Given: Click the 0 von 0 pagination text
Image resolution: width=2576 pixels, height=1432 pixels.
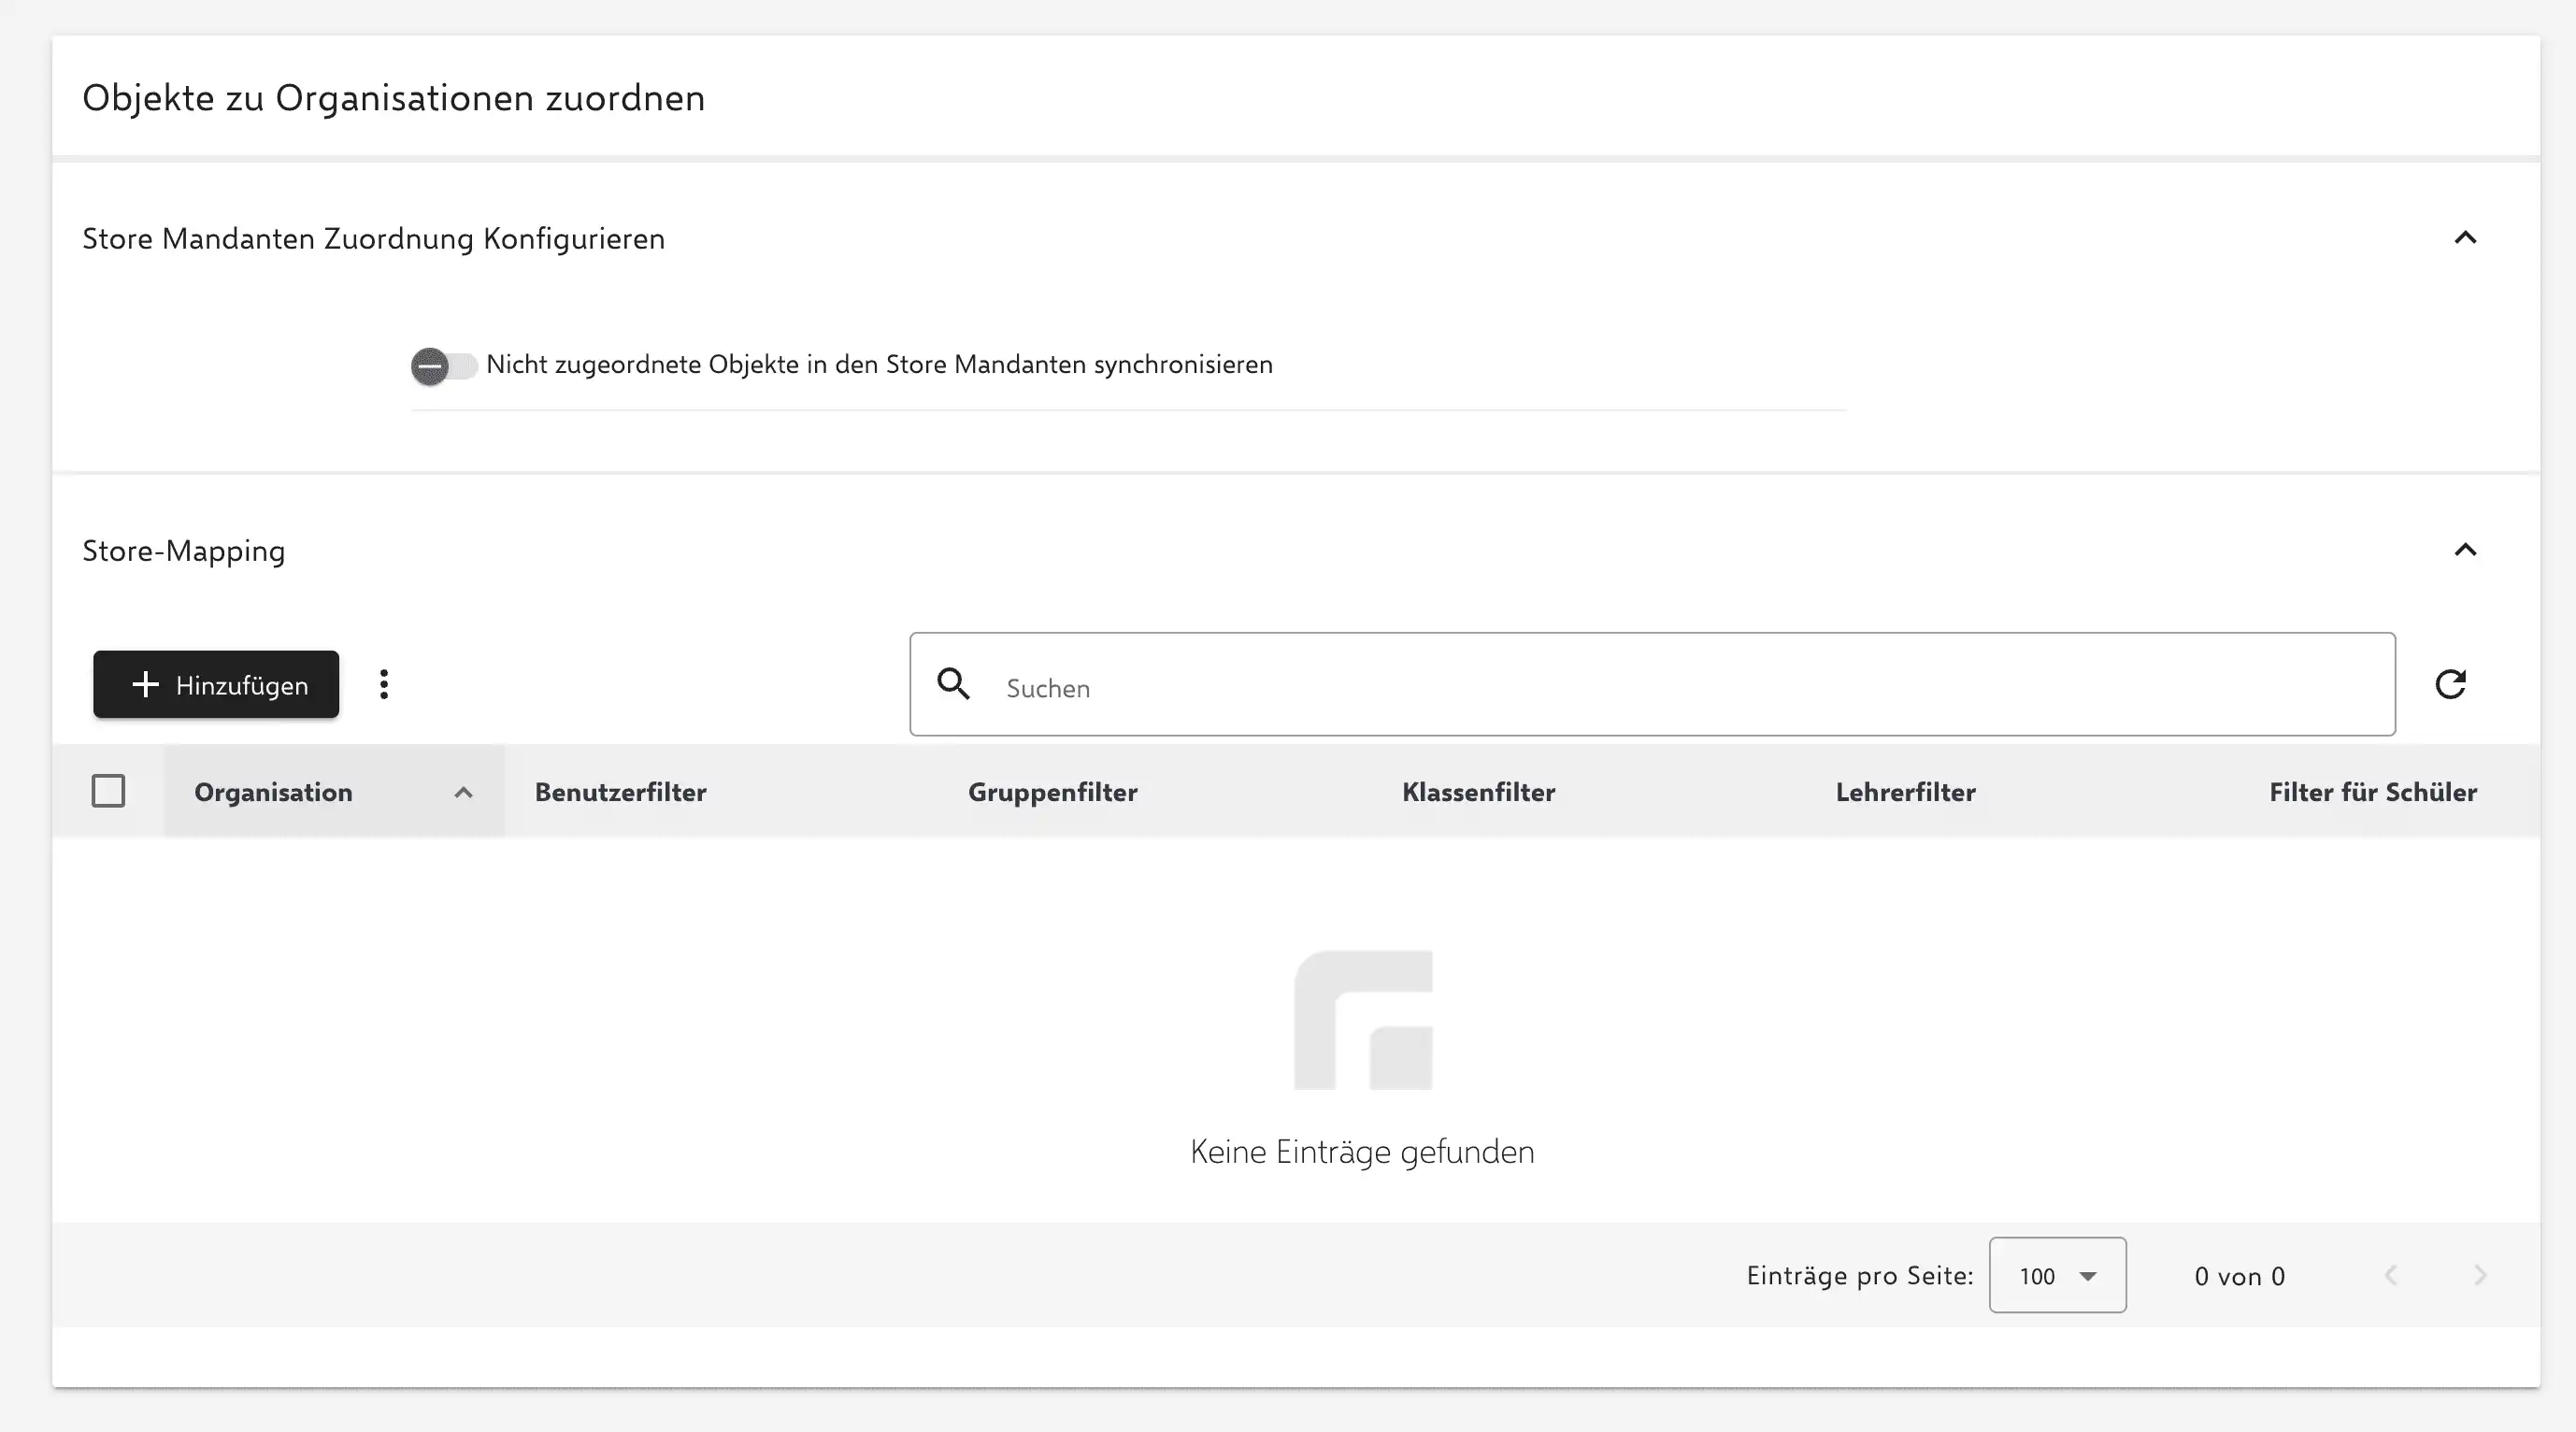Looking at the screenshot, I should pyautogui.click(x=2239, y=1276).
